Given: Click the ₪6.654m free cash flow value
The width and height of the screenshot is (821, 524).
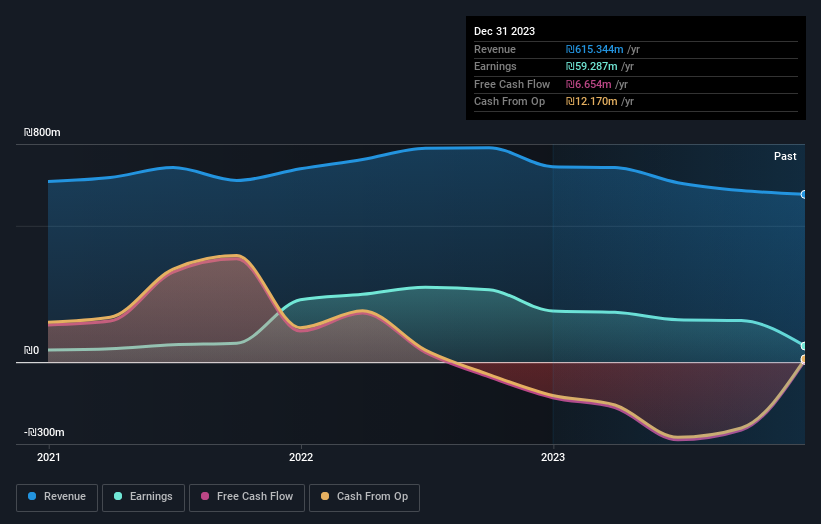Looking at the screenshot, I should 588,84.
